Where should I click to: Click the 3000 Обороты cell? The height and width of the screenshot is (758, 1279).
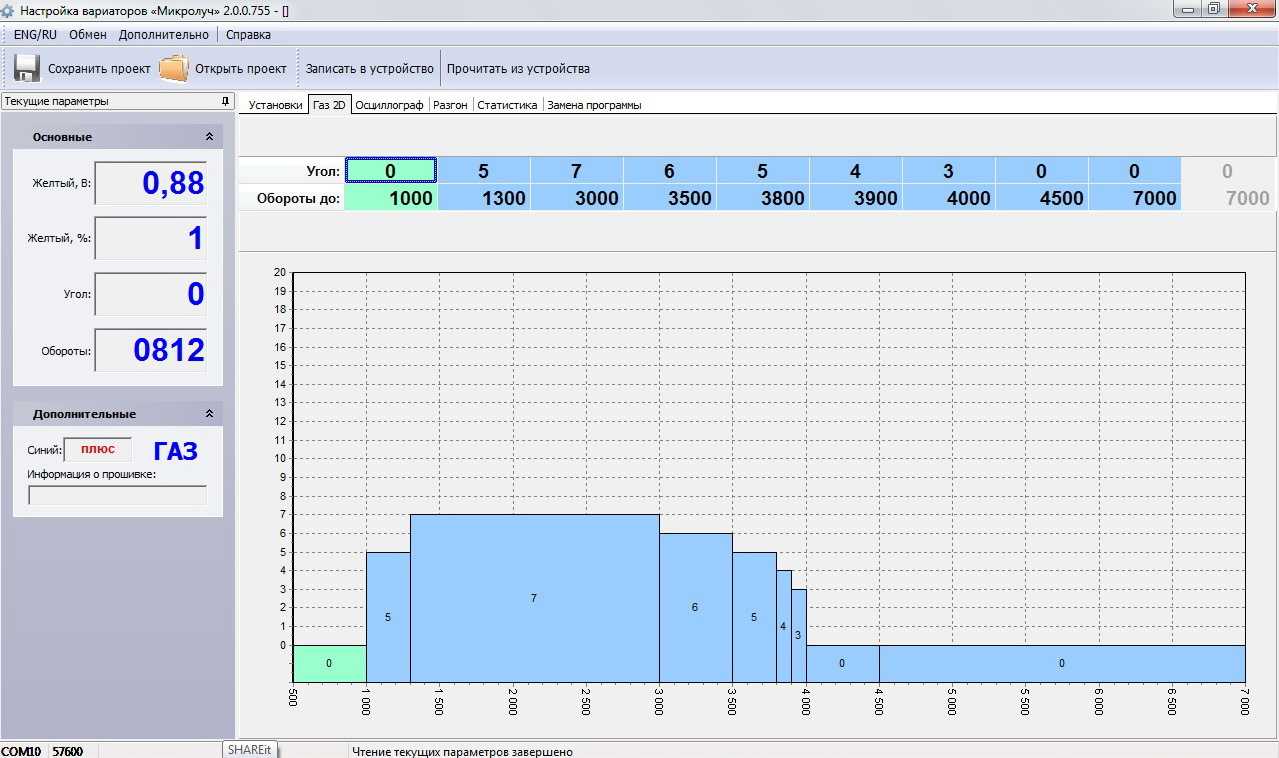tap(577, 198)
